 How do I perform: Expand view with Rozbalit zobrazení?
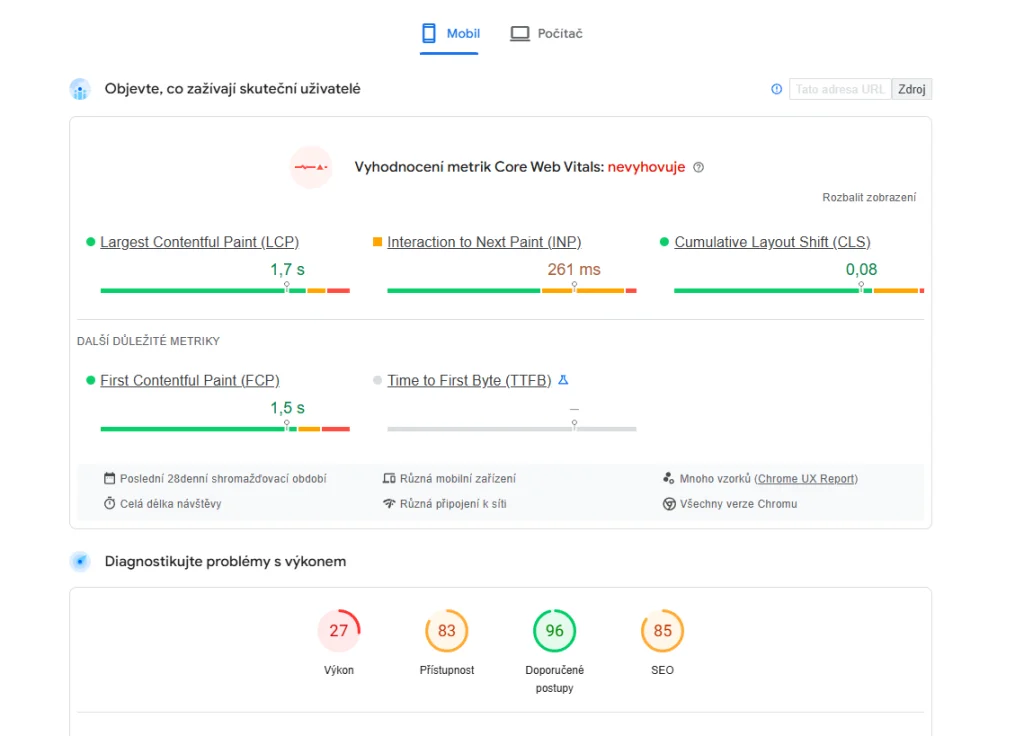868,197
